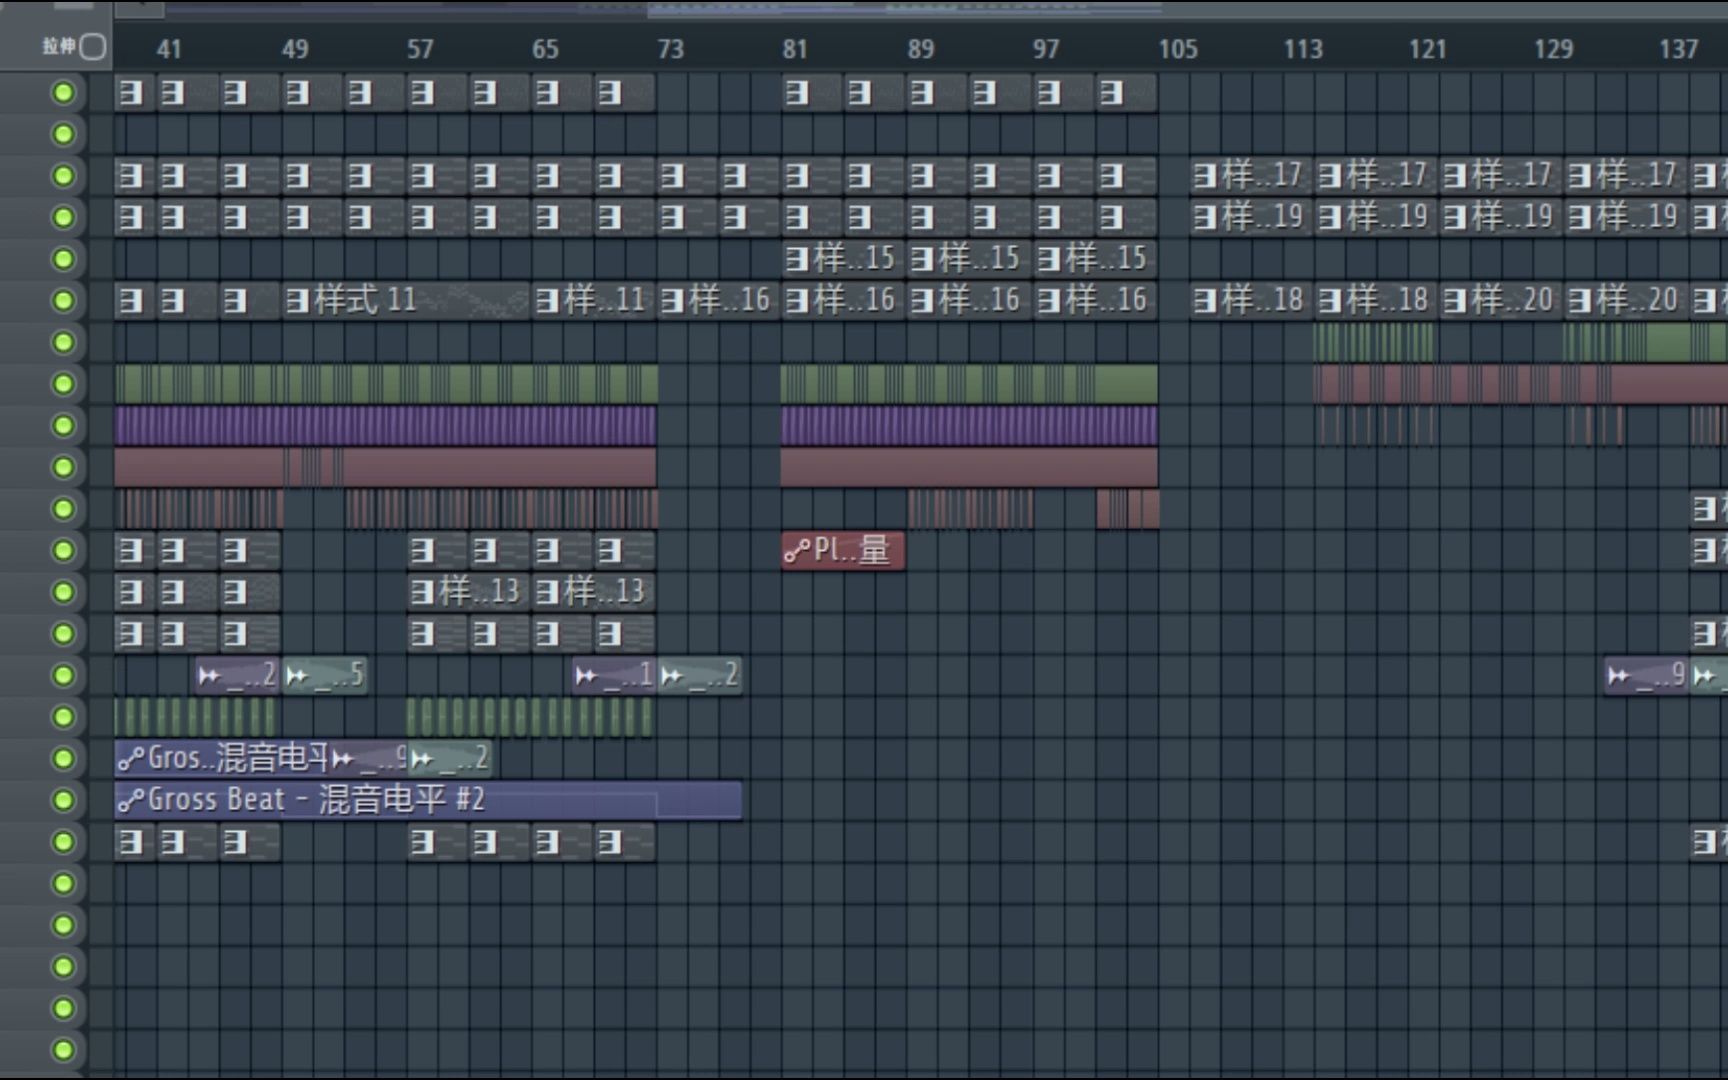Mute the track with Pl..量 automation clip
The image size is (1728, 1080).
63,551
